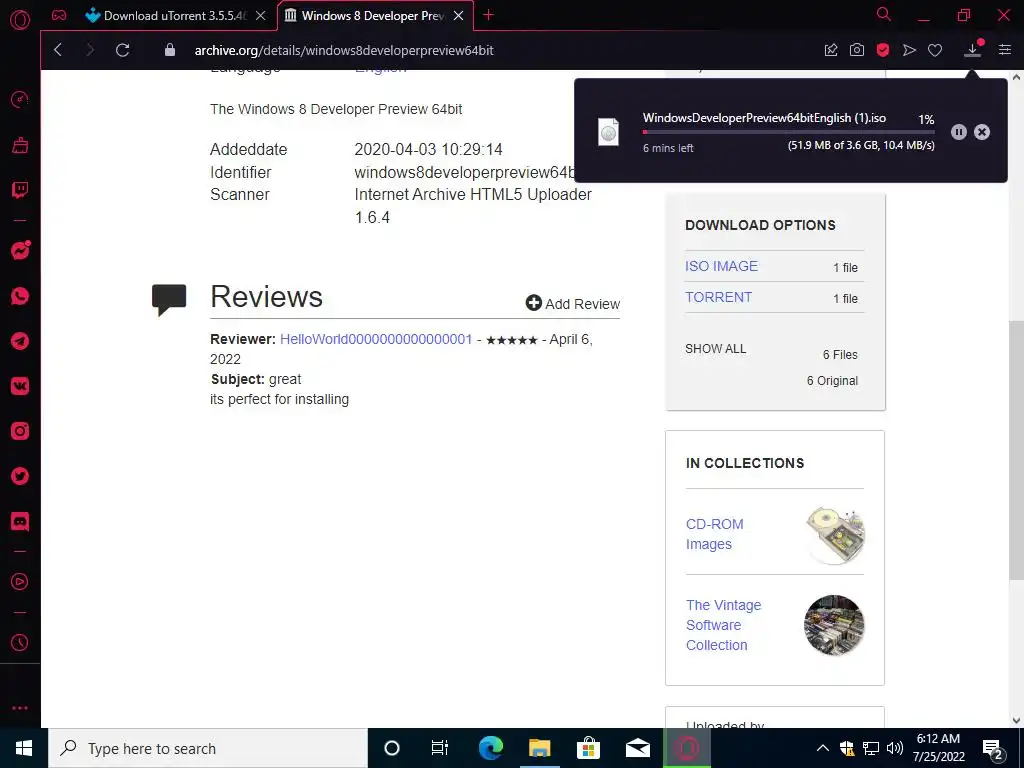This screenshot has width=1024, height=768.
Task: Add page to bookmarks heart icon
Action: click(935, 50)
